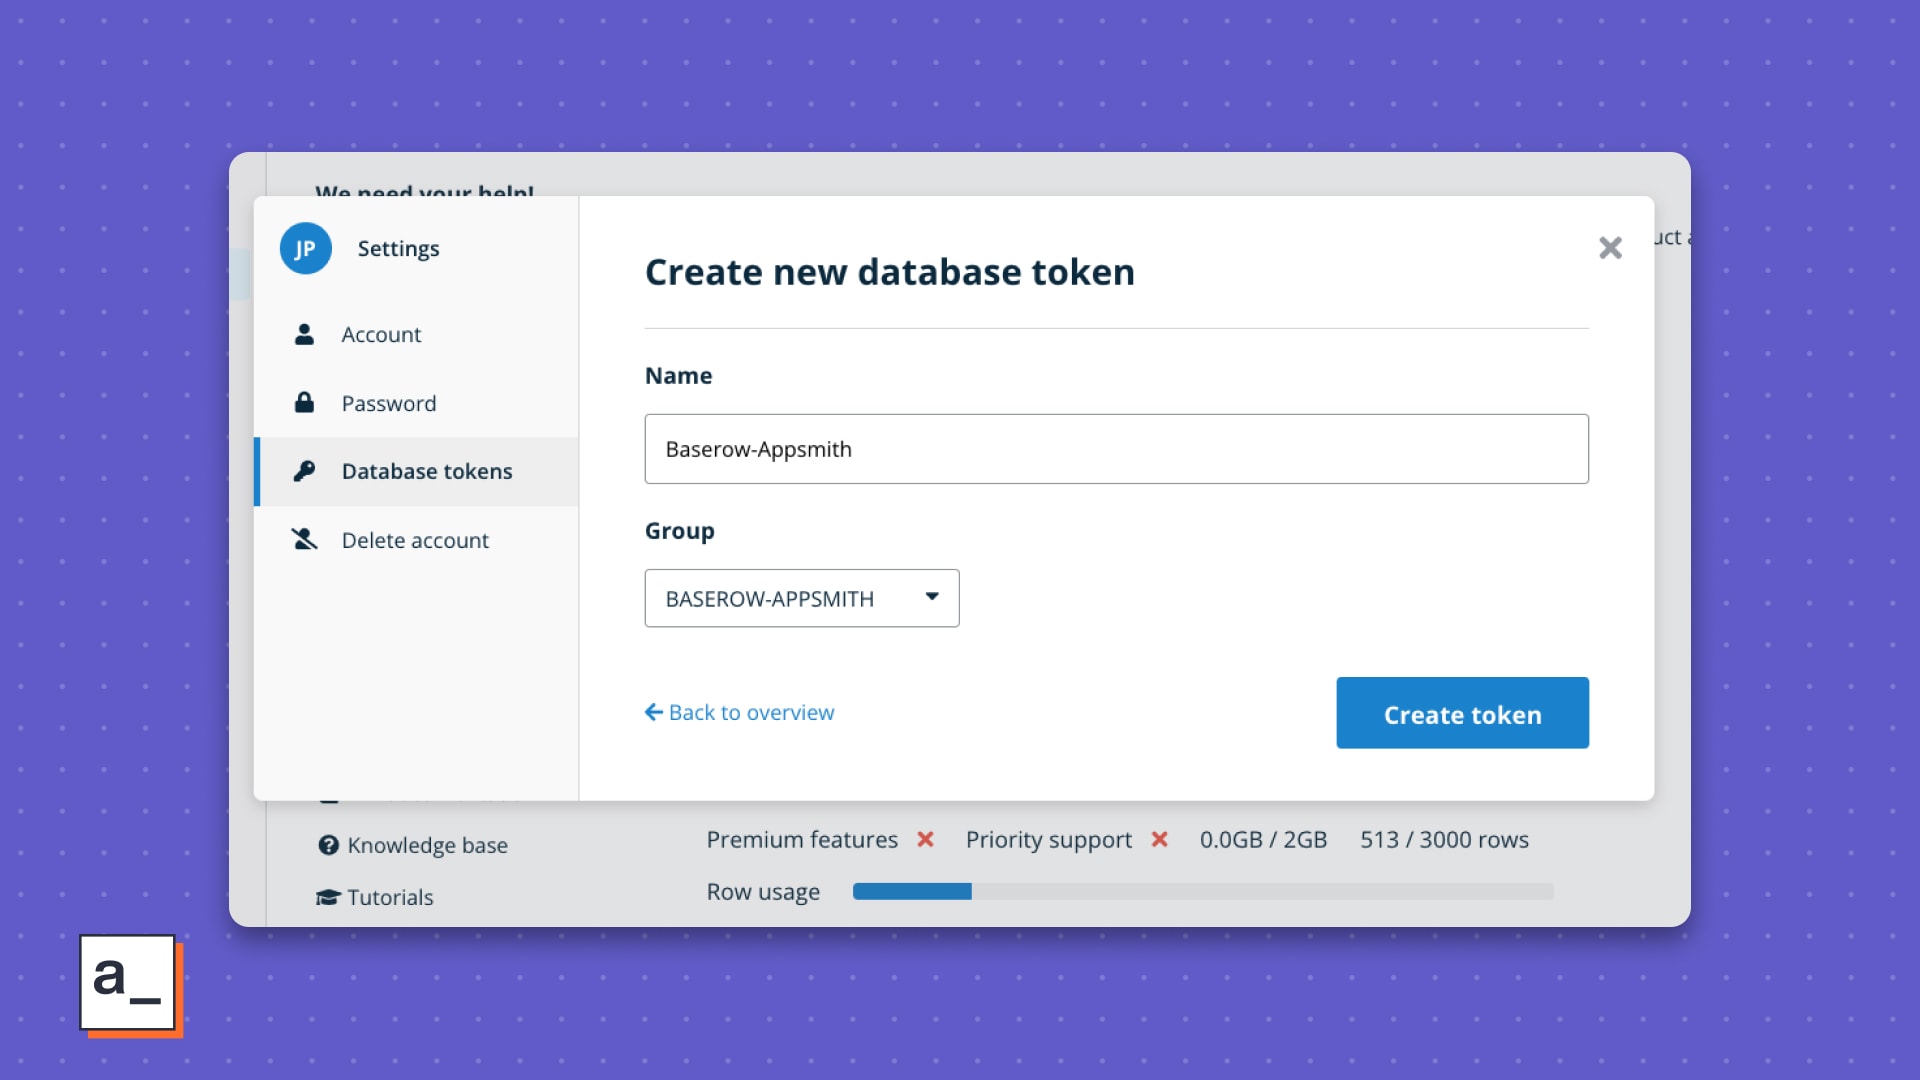Screen dimensions: 1920x1080
Task: Open the Delete account section
Action: 415,540
